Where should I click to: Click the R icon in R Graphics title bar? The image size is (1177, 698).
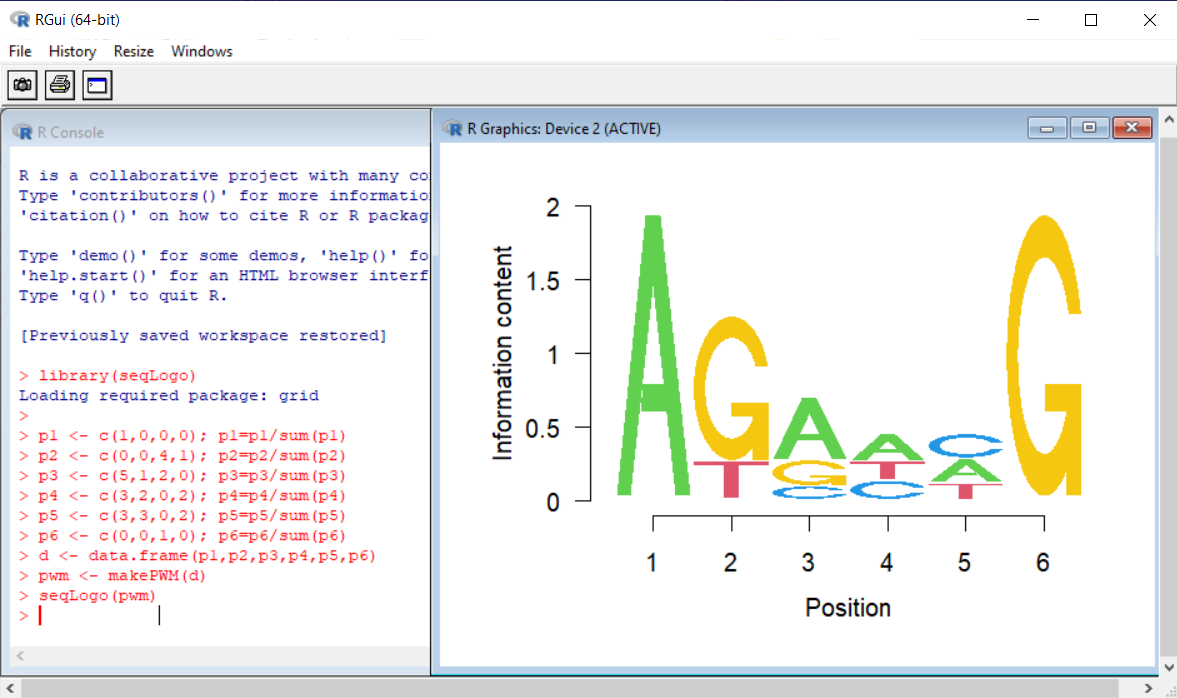[454, 128]
